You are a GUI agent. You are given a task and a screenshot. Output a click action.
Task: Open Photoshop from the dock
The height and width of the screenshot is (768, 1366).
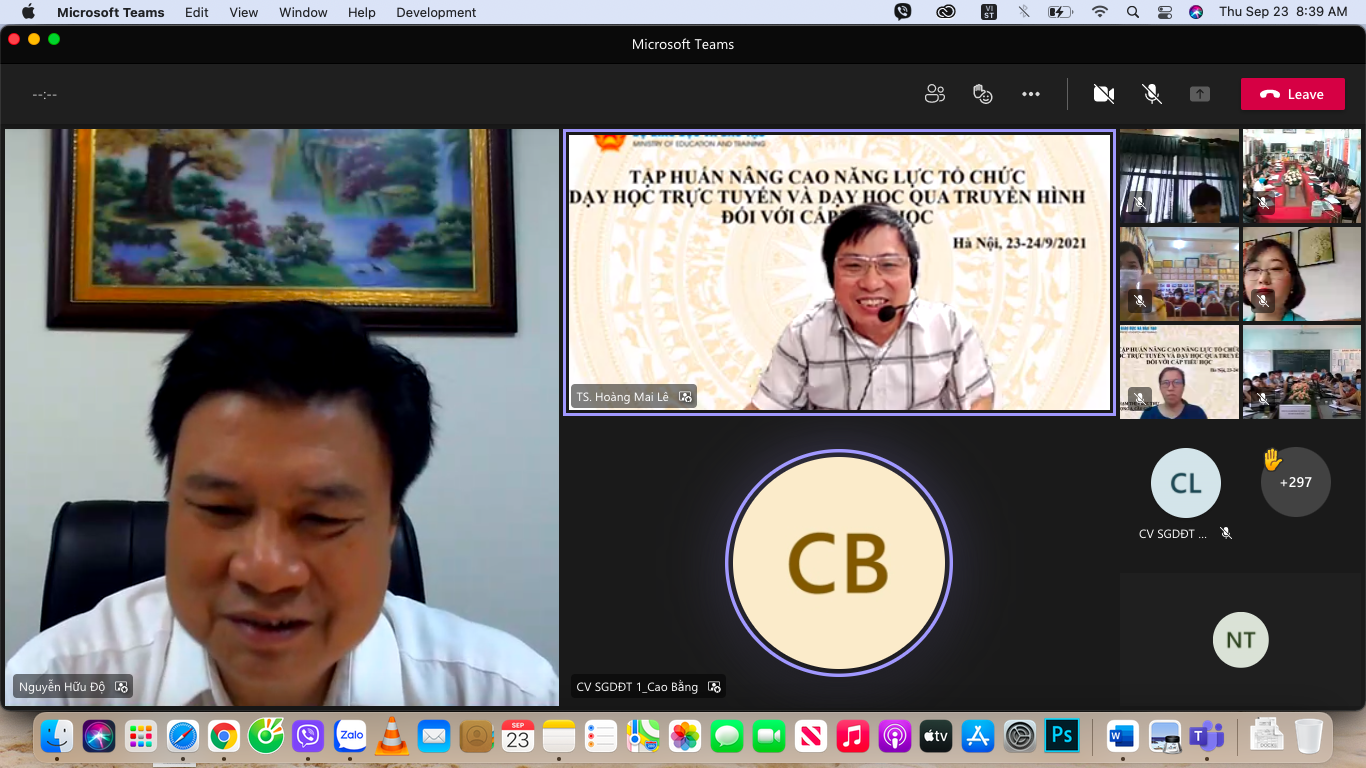[1061, 737]
